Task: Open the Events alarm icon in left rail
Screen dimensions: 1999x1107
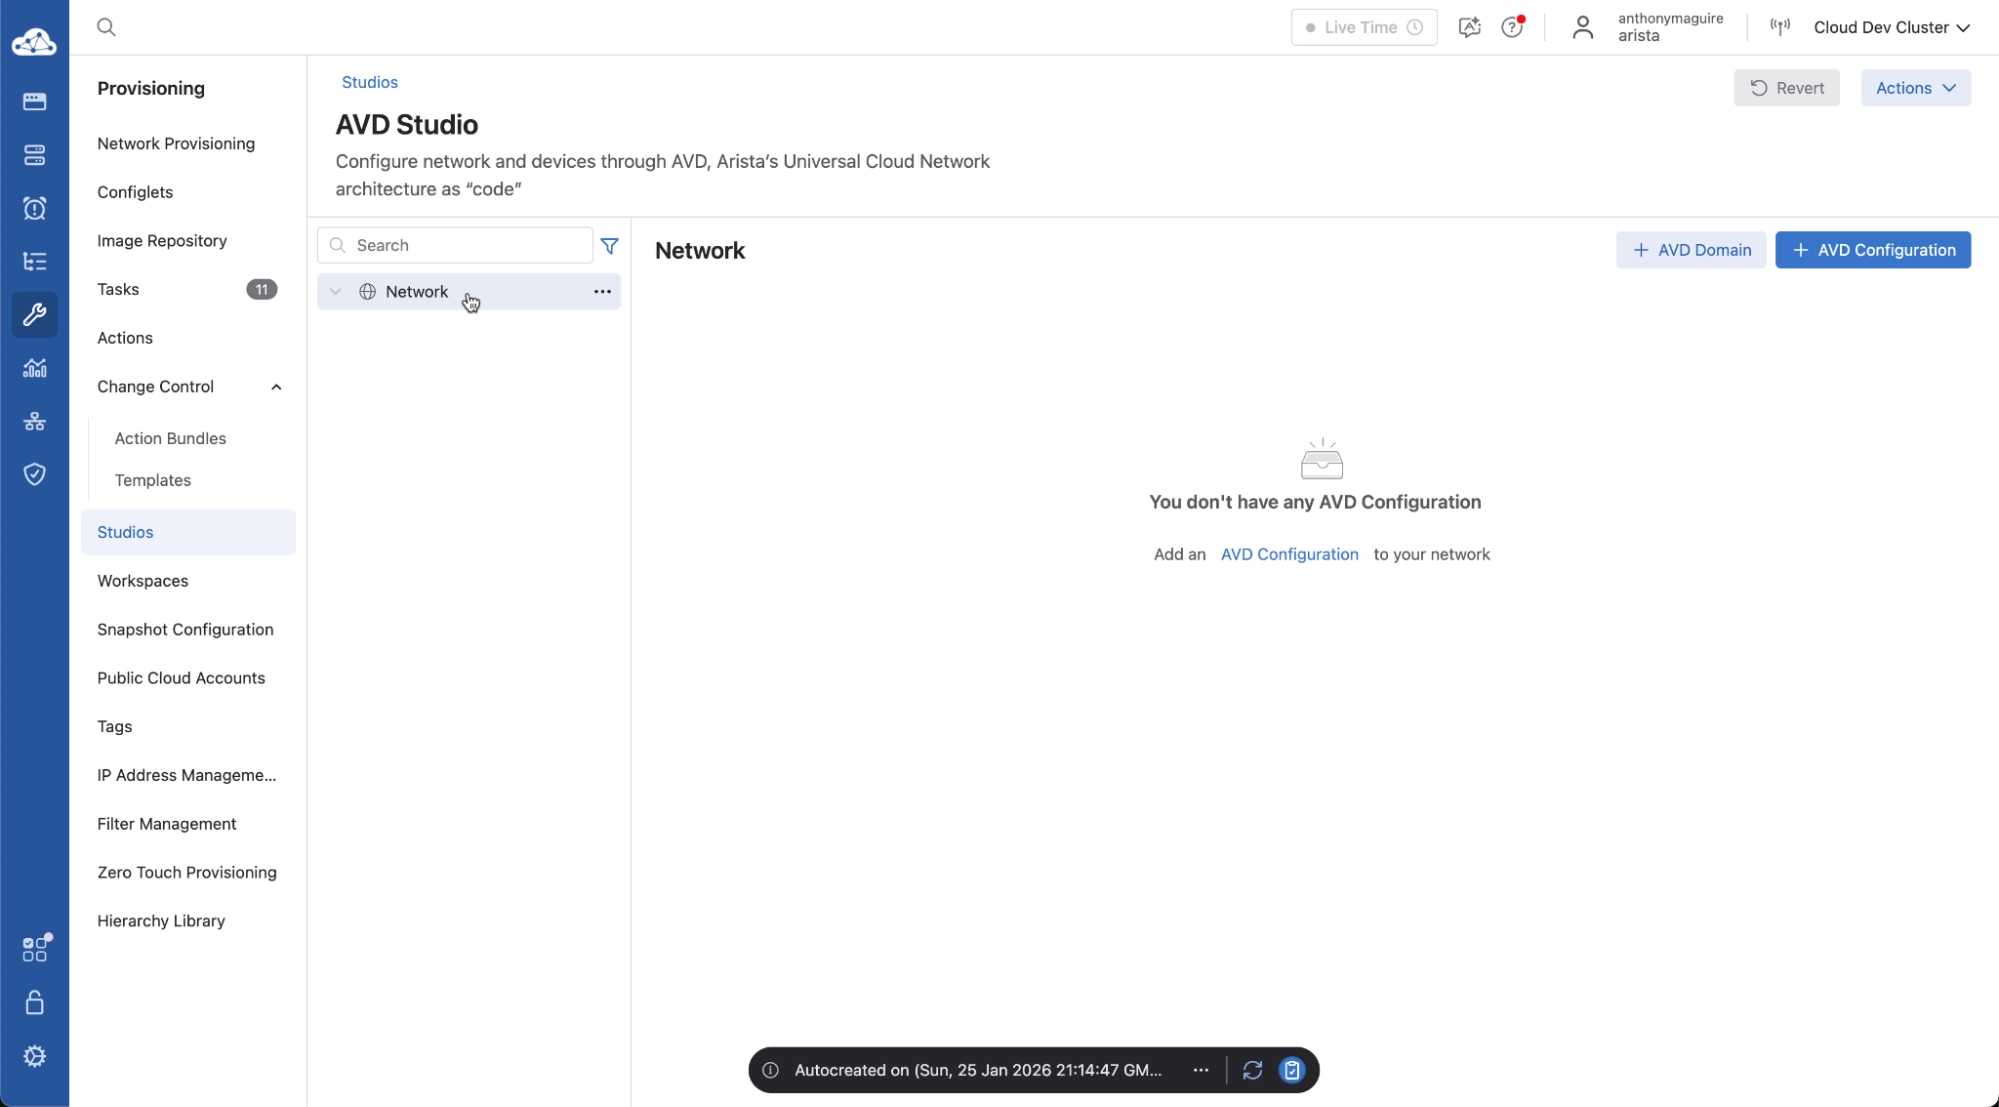Action: point(34,208)
